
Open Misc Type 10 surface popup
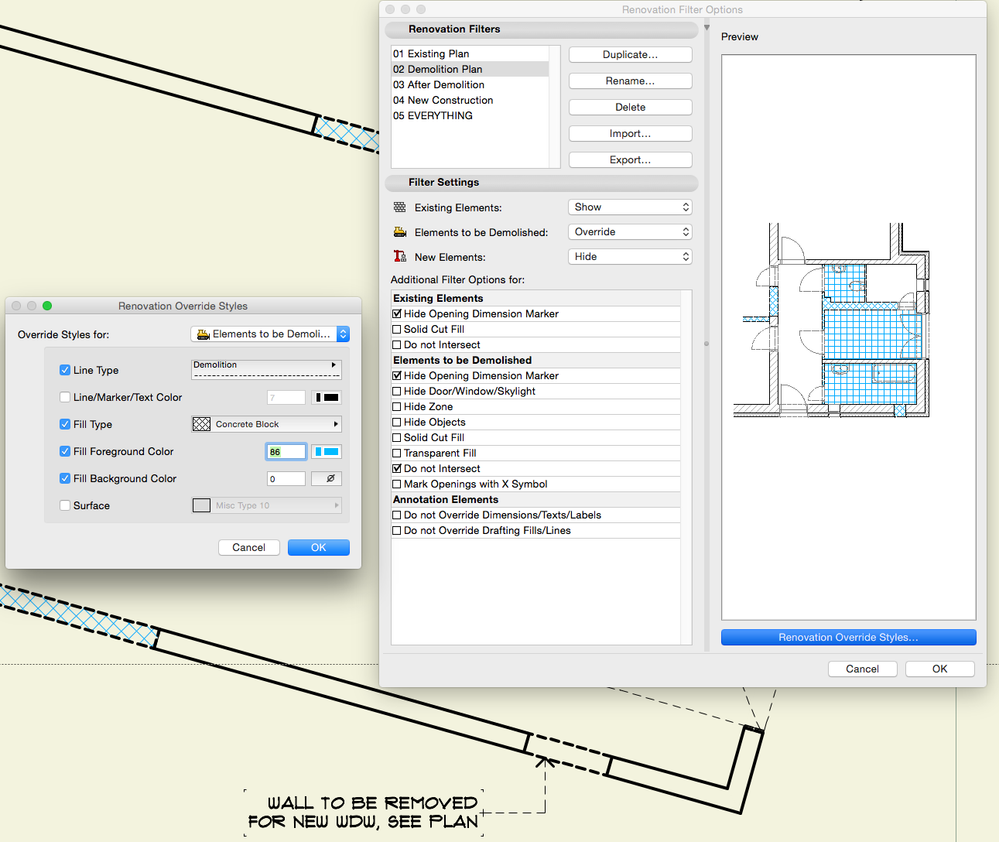click(266, 505)
